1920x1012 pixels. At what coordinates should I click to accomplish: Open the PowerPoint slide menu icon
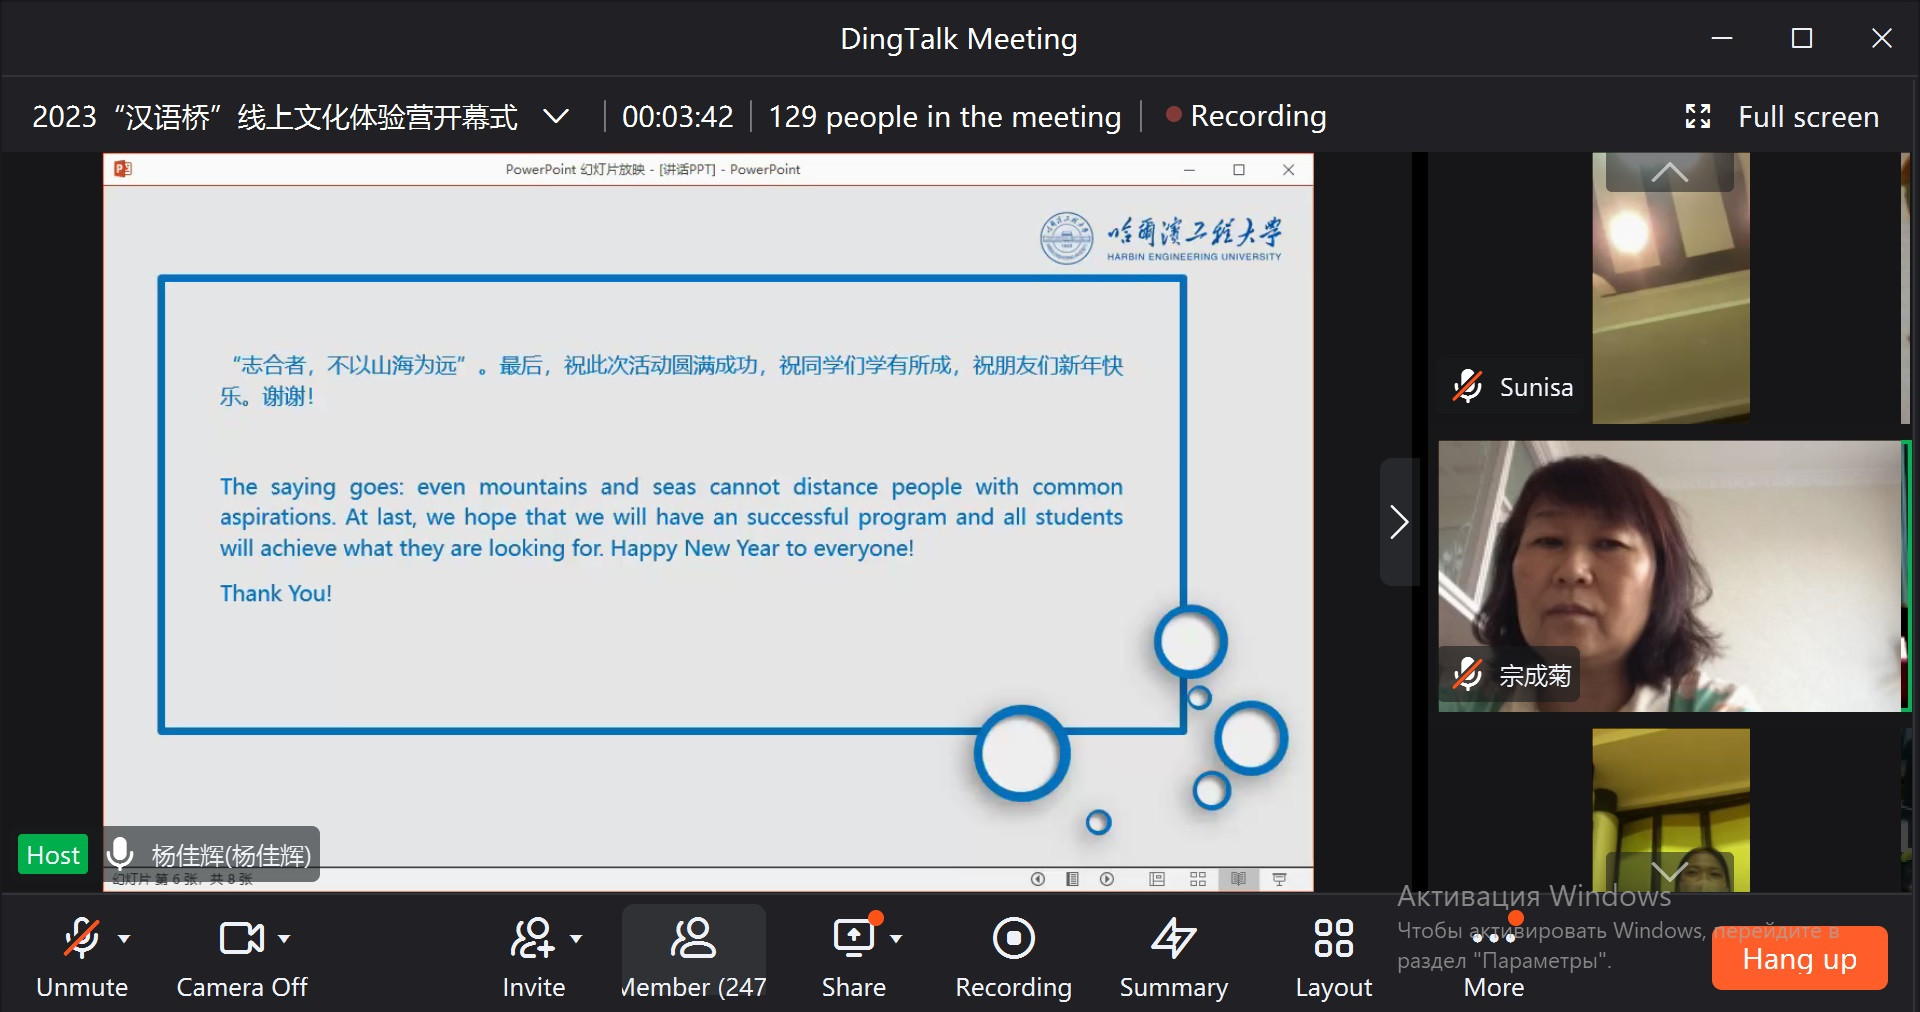pyautogui.click(x=1072, y=879)
